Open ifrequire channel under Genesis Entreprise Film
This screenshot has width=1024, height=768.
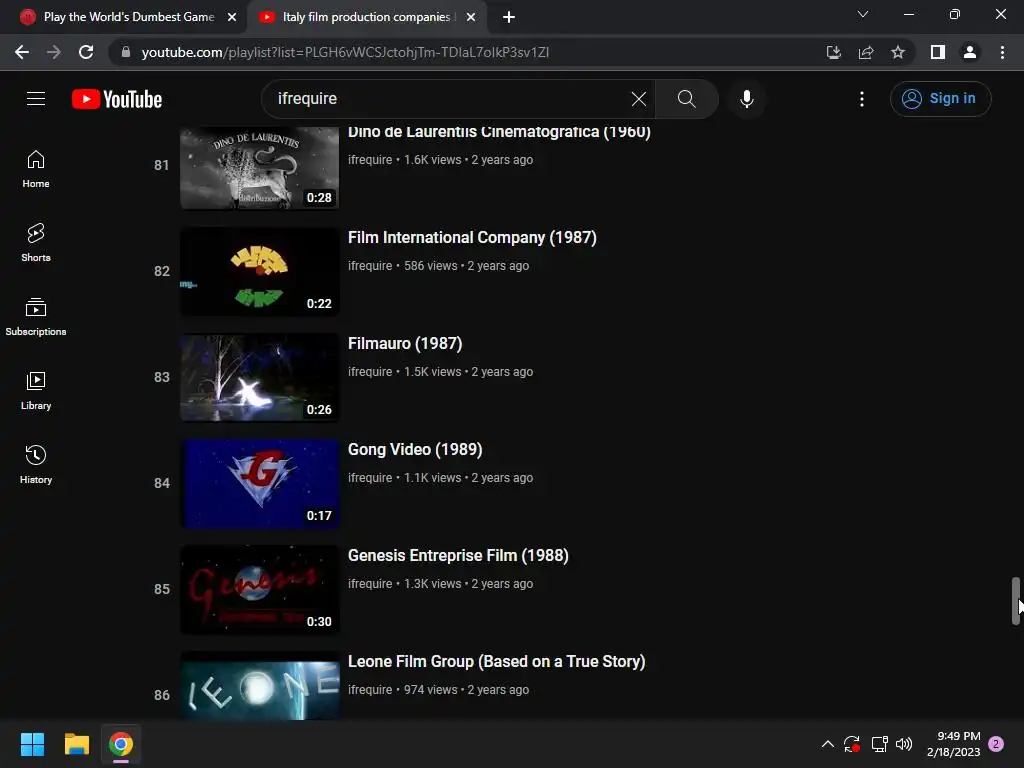[370, 584]
